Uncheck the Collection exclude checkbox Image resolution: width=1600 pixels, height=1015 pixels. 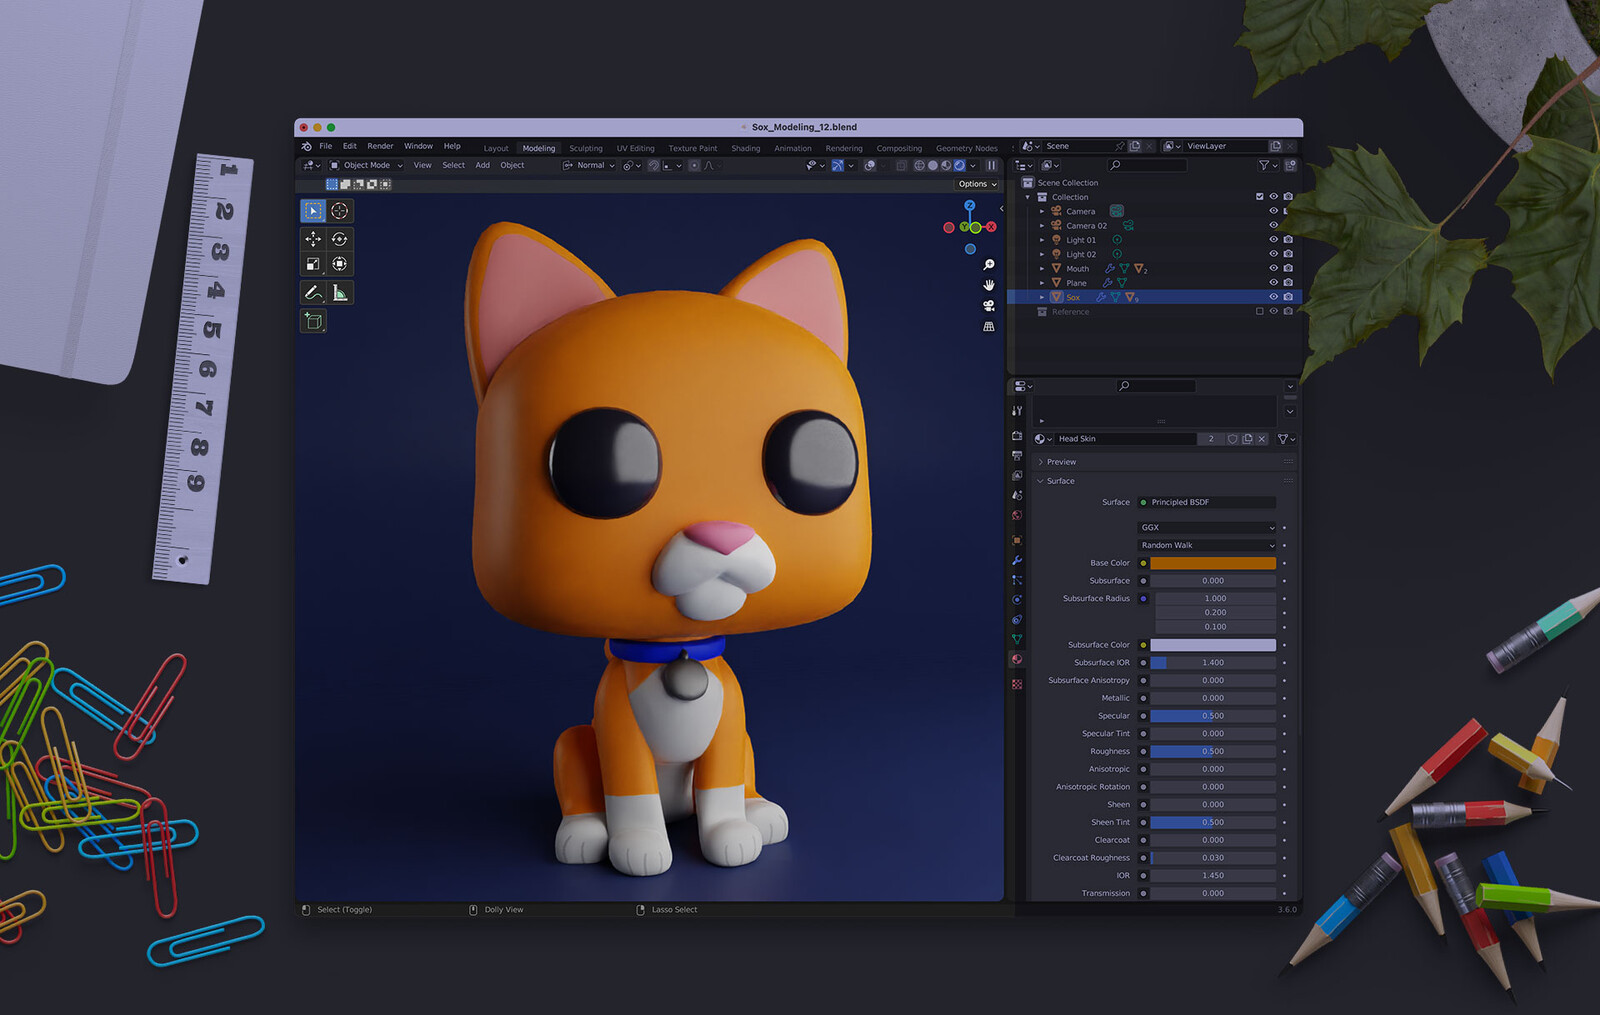point(1259,197)
